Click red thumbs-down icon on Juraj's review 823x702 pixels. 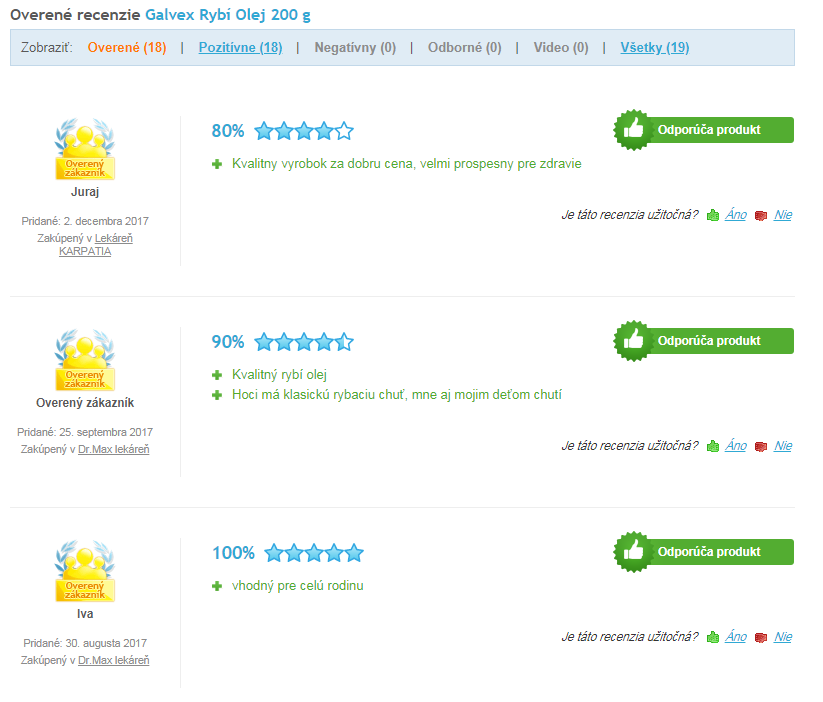(x=761, y=216)
